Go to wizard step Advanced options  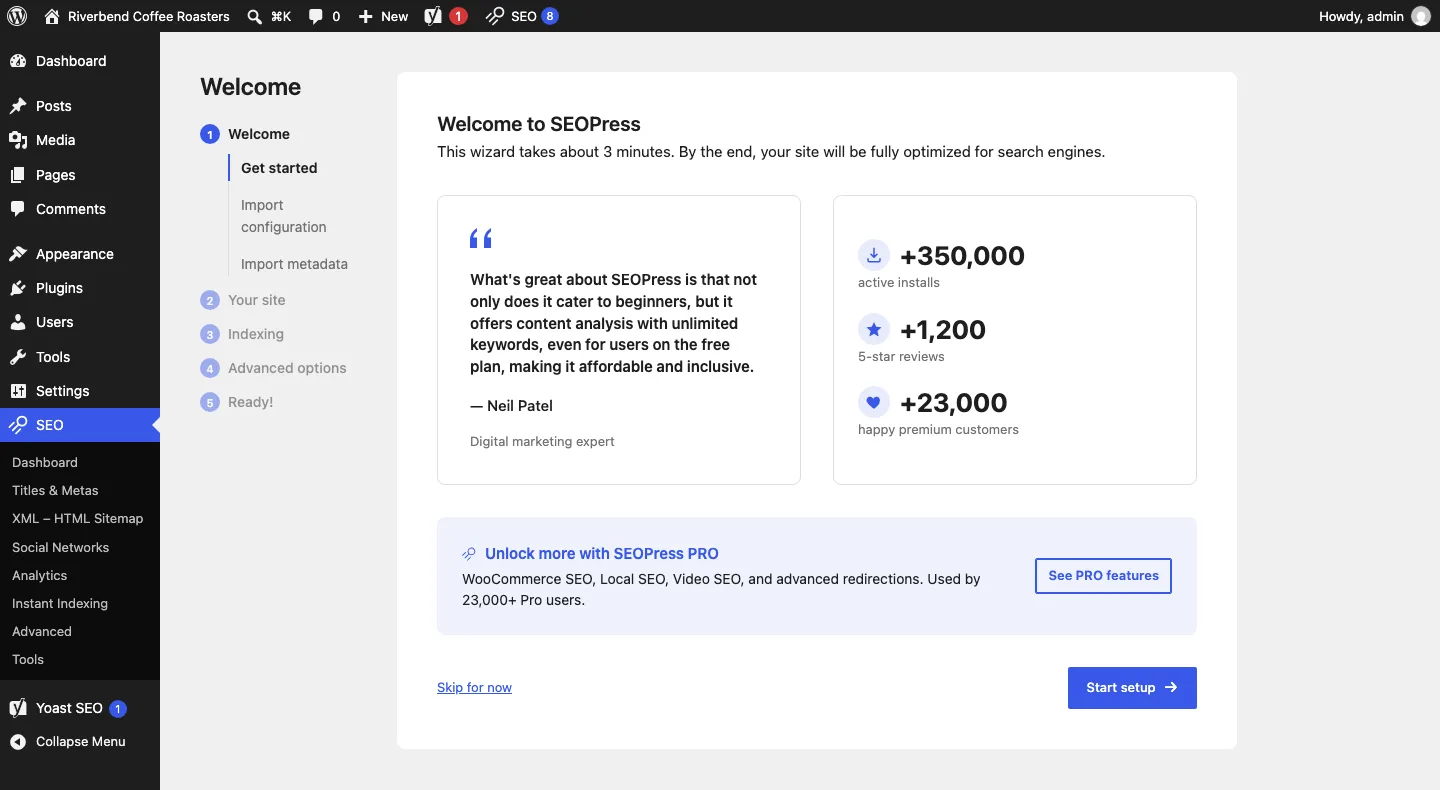pos(273,368)
